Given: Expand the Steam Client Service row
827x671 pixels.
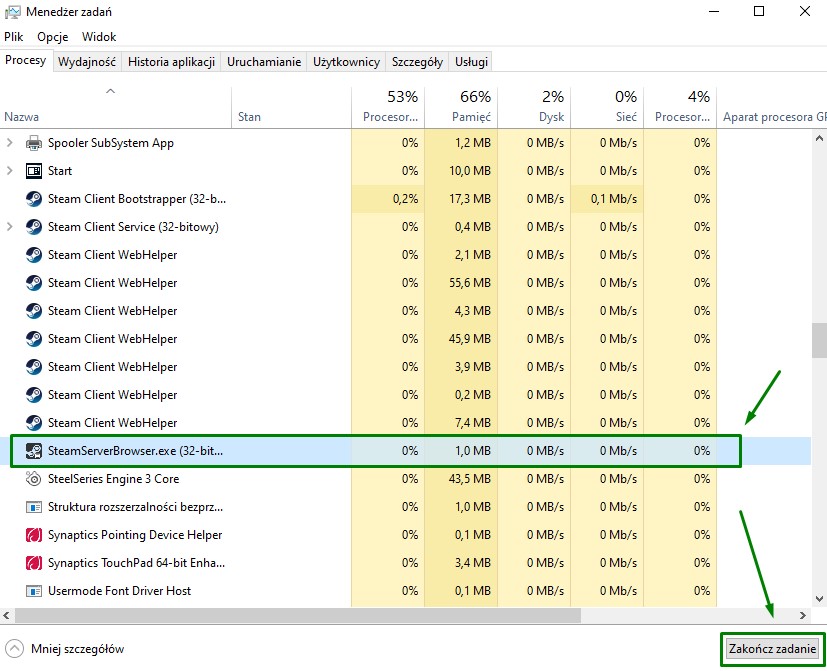Looking at the screenshot, I should (9, 226).
